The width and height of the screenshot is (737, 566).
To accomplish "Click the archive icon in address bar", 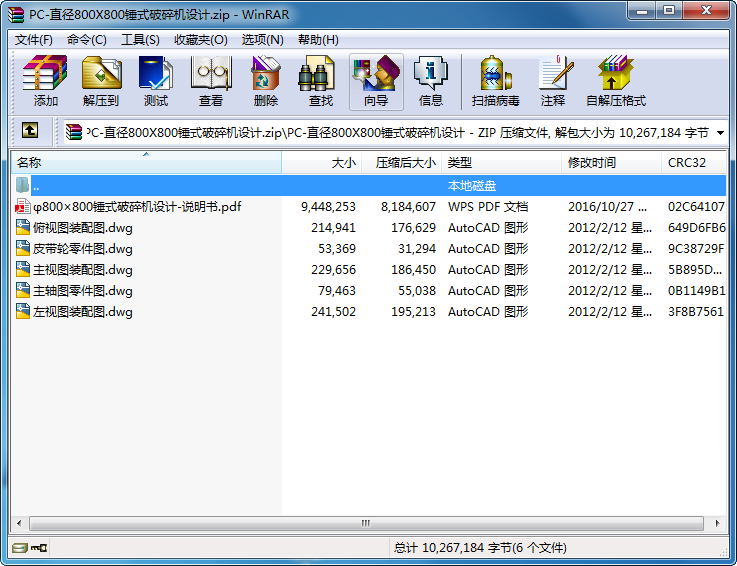I will (x=74, y=132).
